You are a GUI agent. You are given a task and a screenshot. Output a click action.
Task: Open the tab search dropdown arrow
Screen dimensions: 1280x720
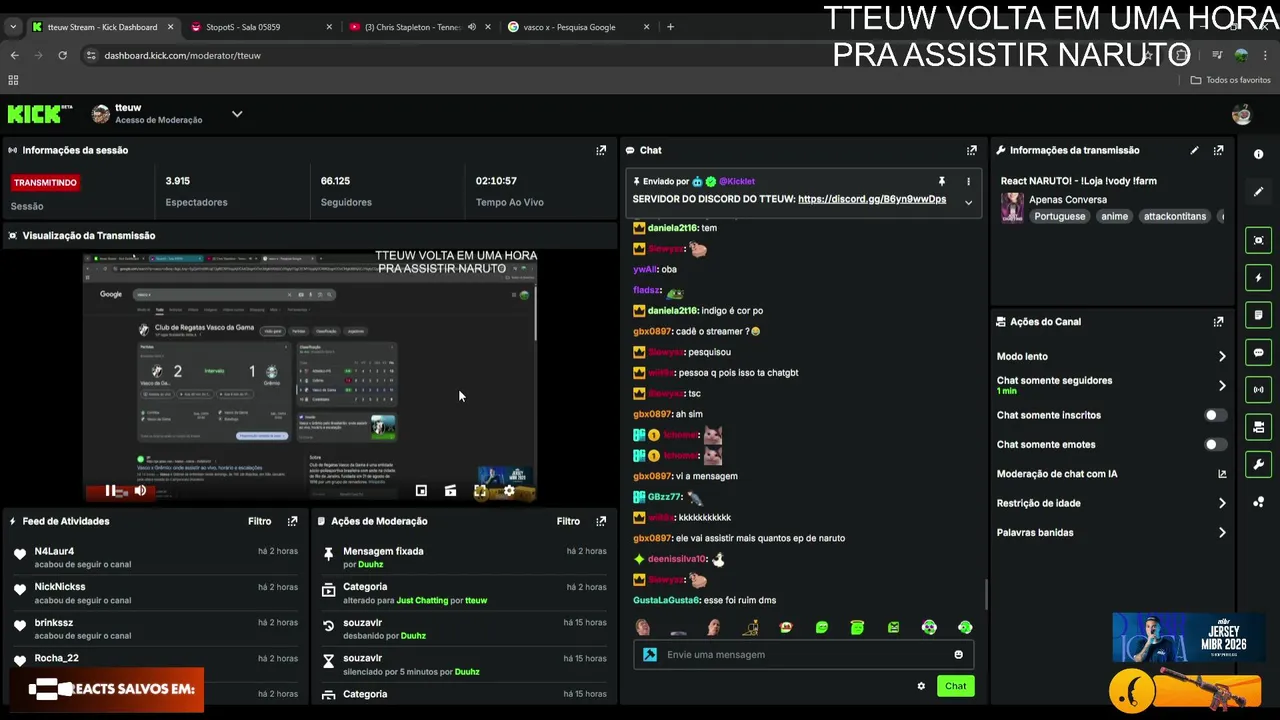click(13, 27)
